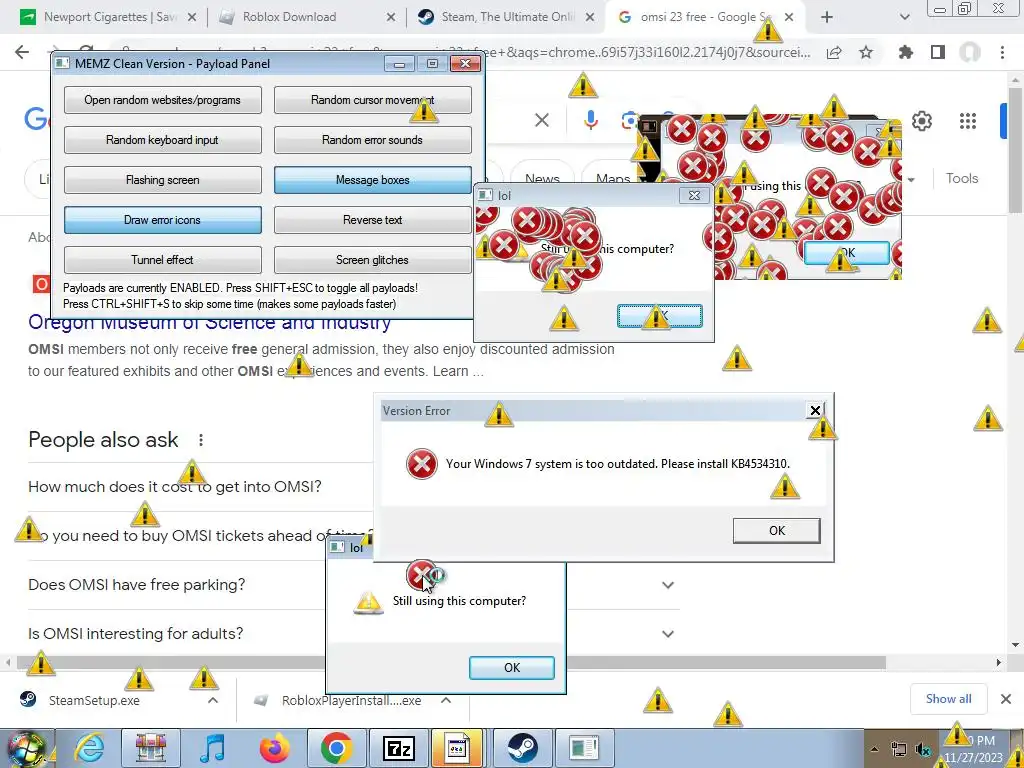Open Steam from taskbar

click(522, 748)
